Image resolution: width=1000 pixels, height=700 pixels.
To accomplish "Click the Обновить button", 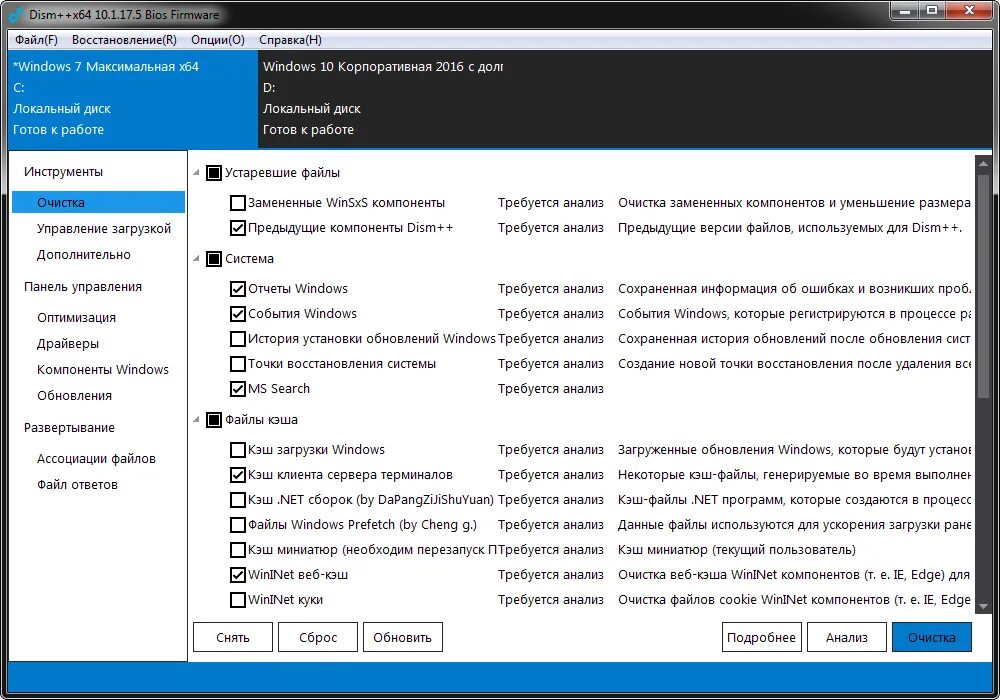I will pos(402,638).
